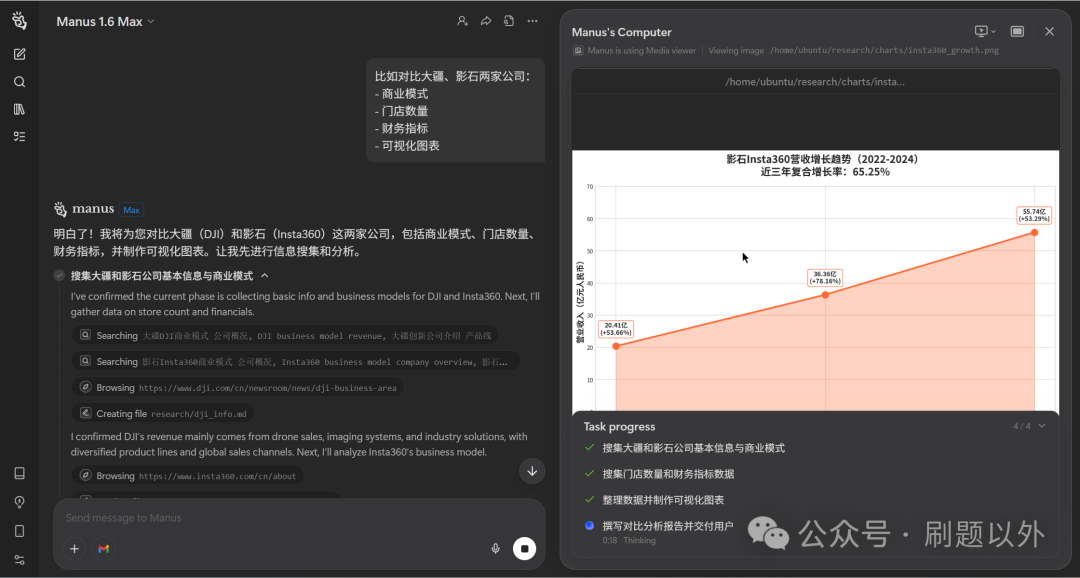The width and height of the screenshot is (1080, 578).
Task: Click the Send message to Manus input field
Action: 280,518
